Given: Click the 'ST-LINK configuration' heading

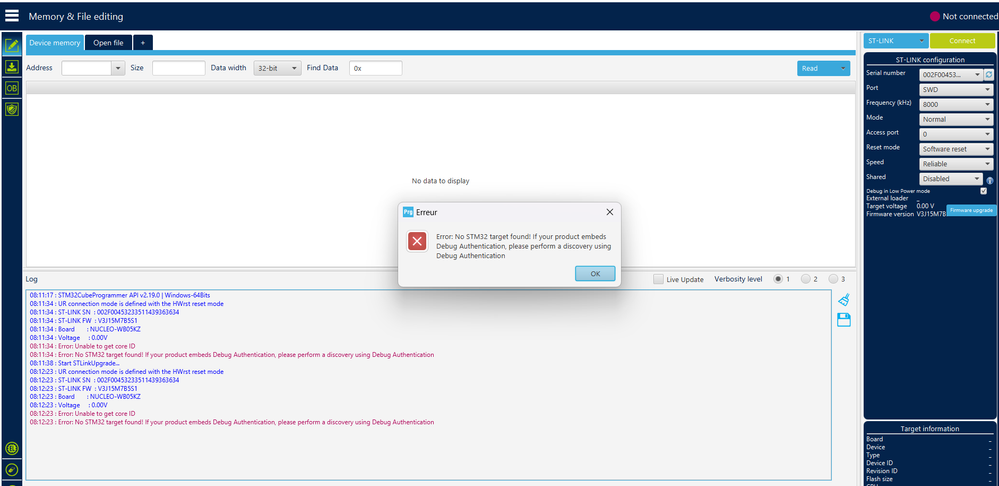Looking at the screenshot, I should [x=930, y=60].
